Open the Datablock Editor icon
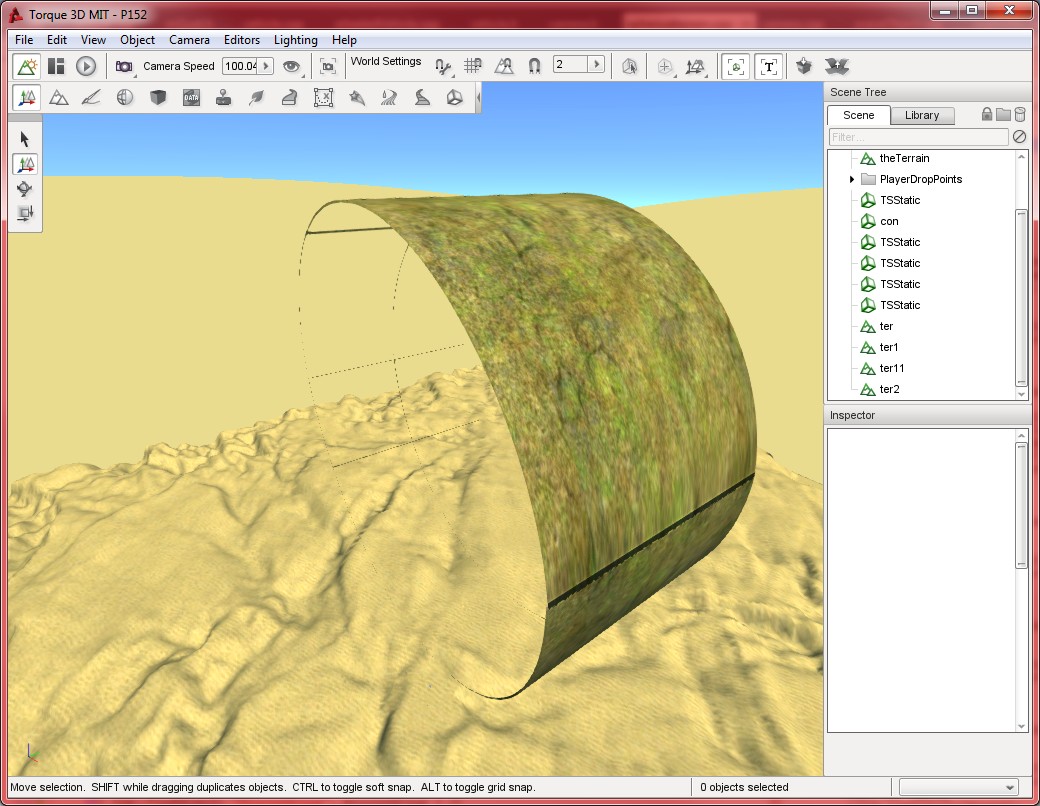The height and width of the screenshot is (806, 1040). point(191,97)
